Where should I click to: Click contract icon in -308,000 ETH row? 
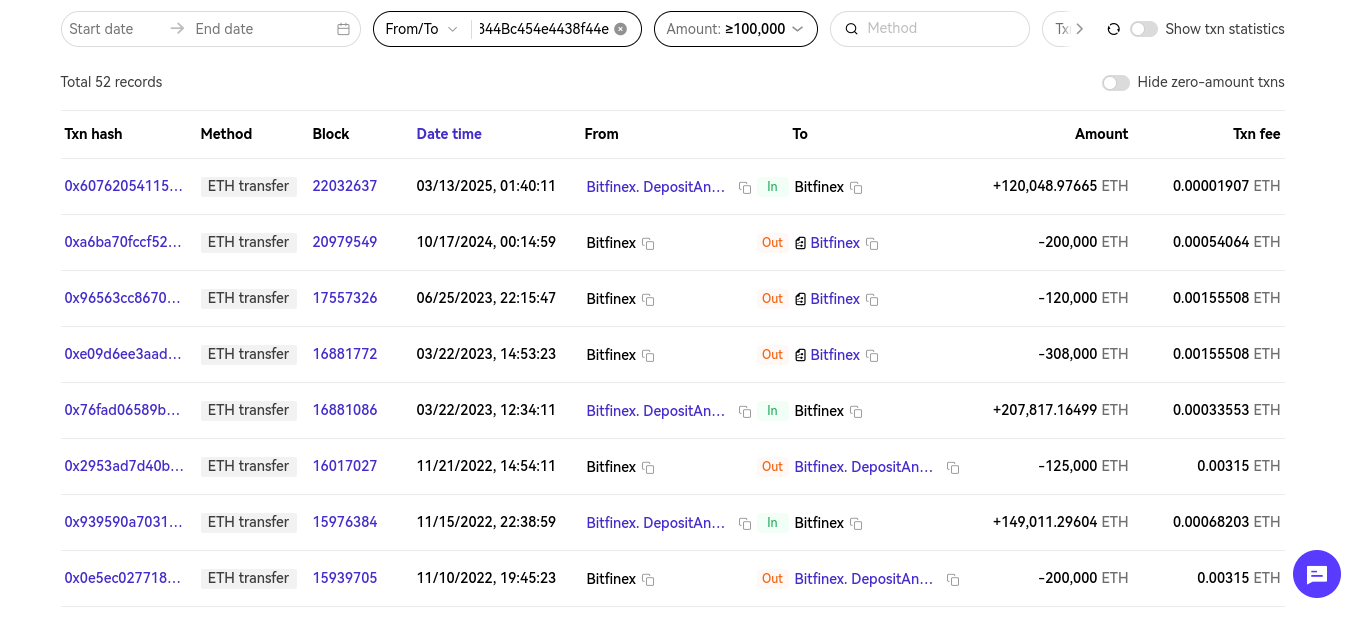coord(800,355)
